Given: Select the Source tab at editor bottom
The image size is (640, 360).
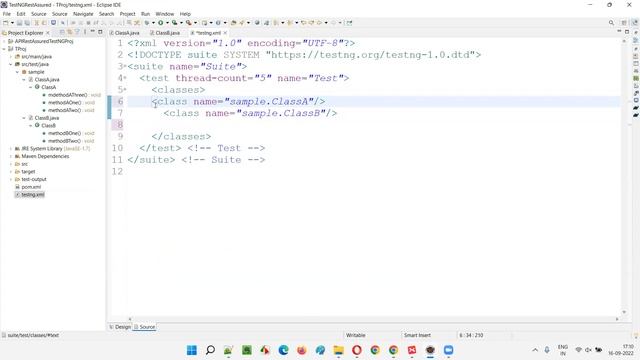Looking at the screenshot, I should 145,327.
